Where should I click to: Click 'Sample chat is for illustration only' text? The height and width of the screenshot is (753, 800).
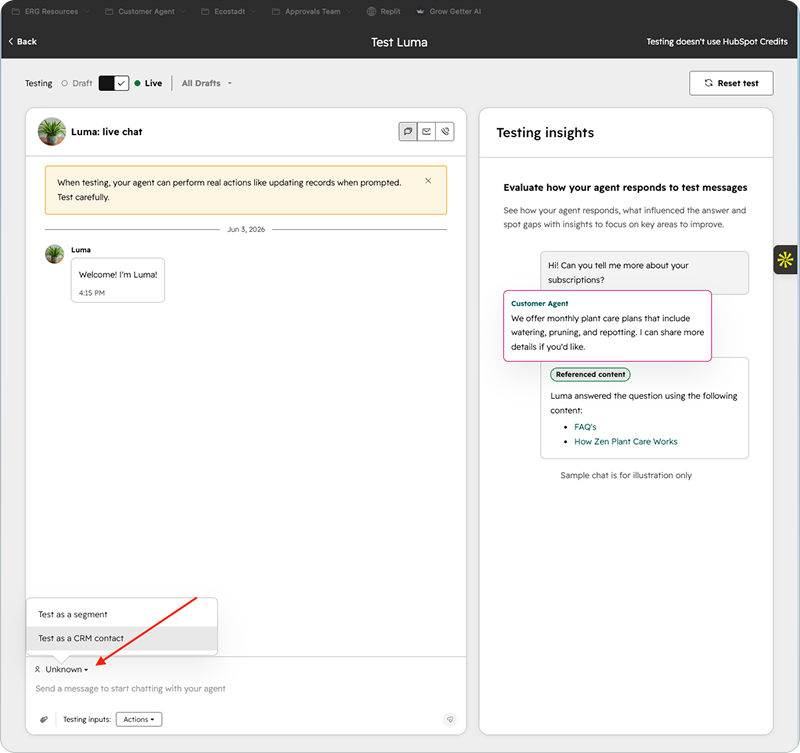(626, 475)
